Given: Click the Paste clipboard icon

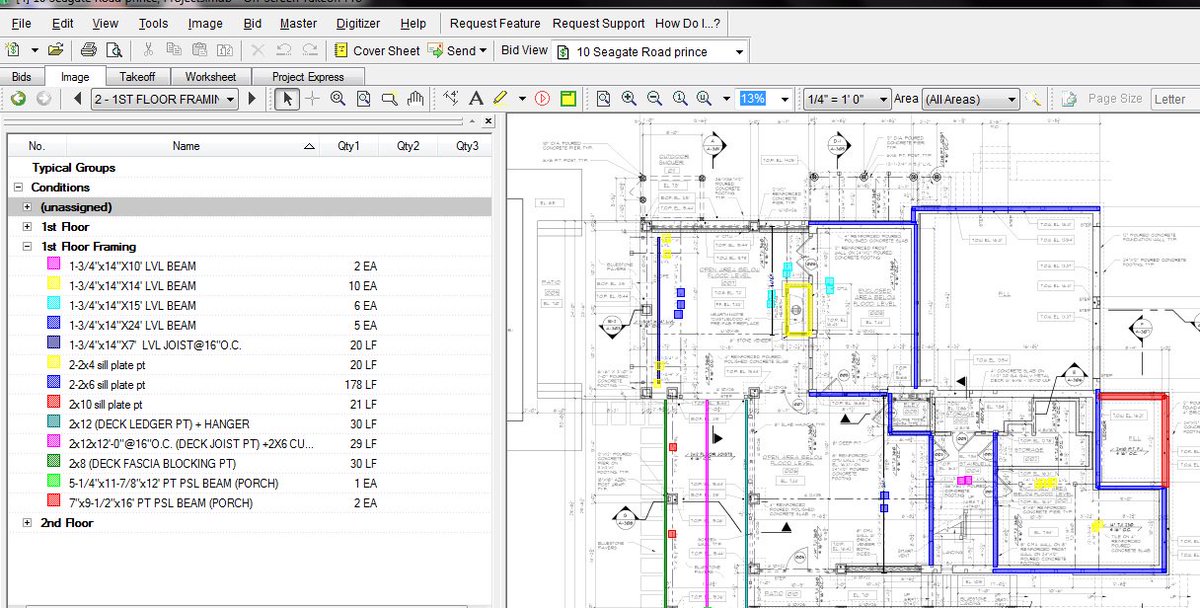Looking at the screenshot, I should point(200,50).
